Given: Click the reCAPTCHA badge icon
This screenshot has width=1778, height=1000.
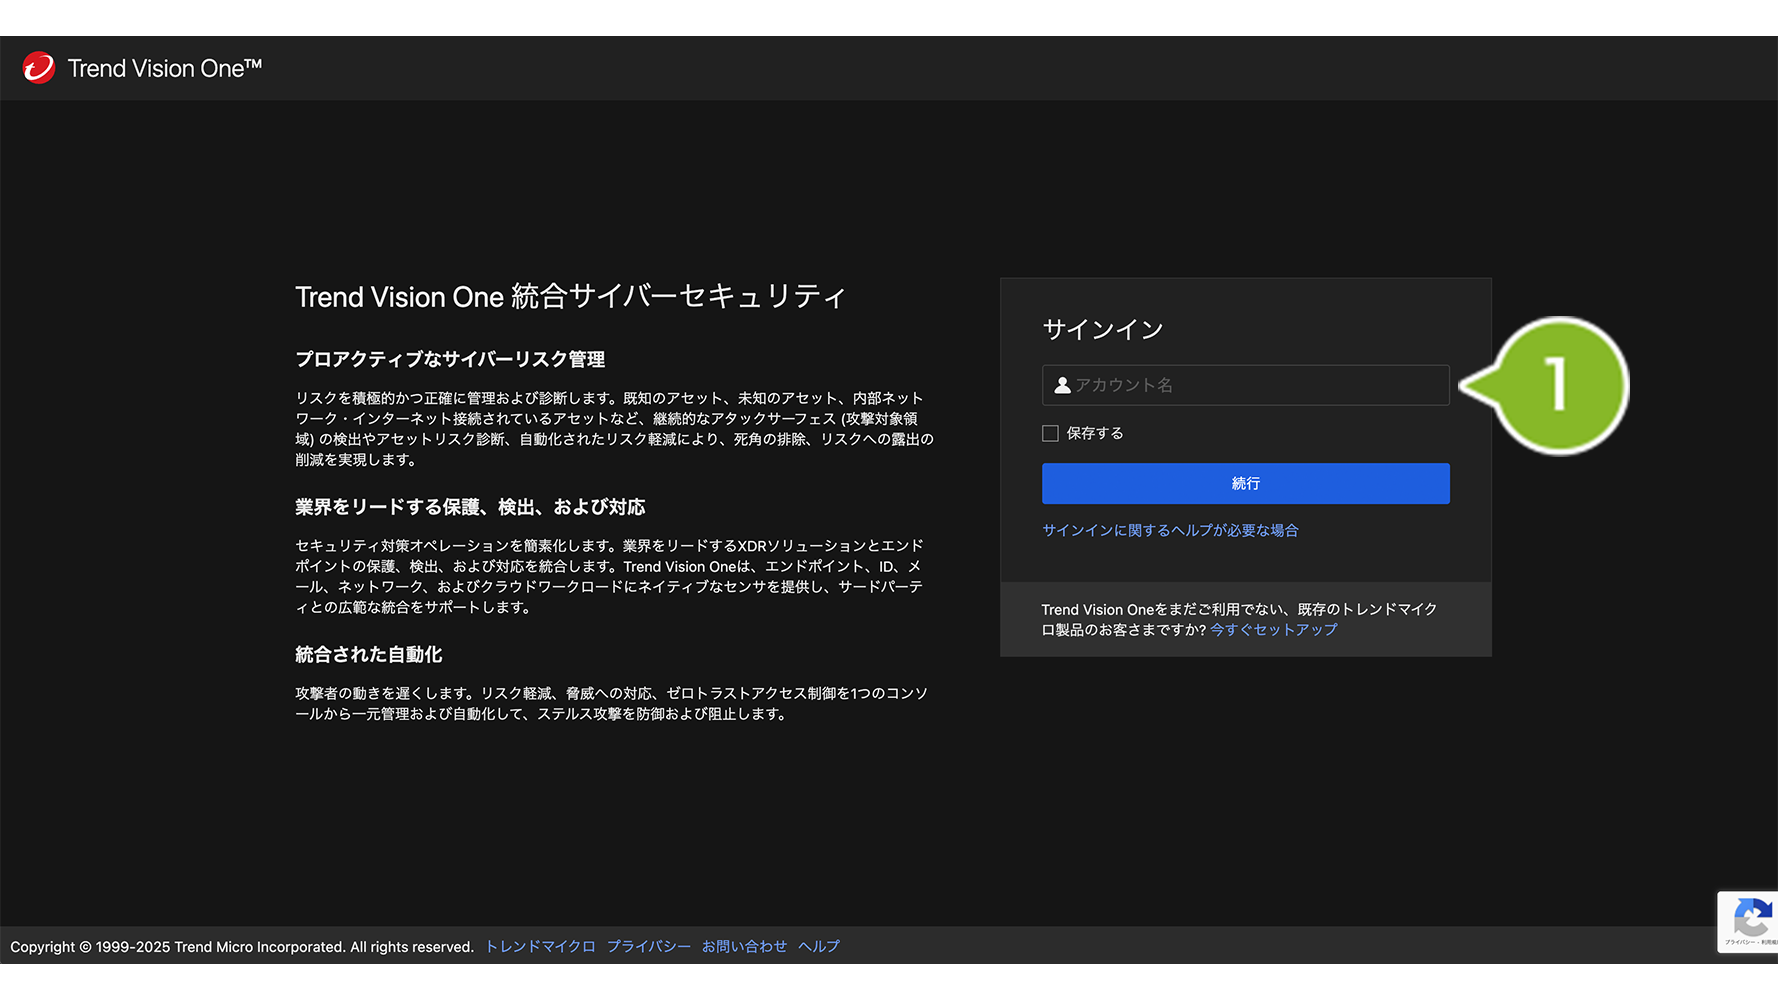Looking at the screenshot, I should [1750, 920].
